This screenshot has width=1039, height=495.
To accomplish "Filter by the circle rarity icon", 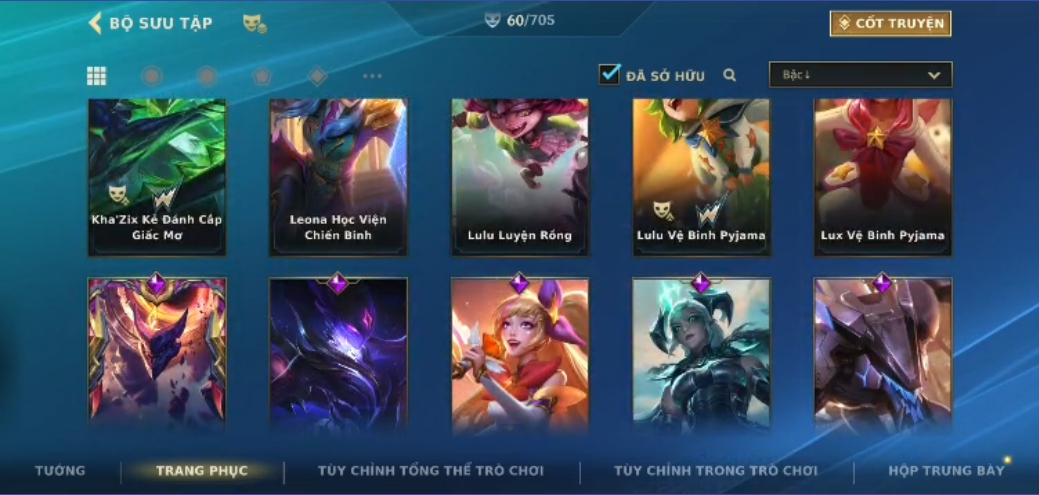I will 152,76.
